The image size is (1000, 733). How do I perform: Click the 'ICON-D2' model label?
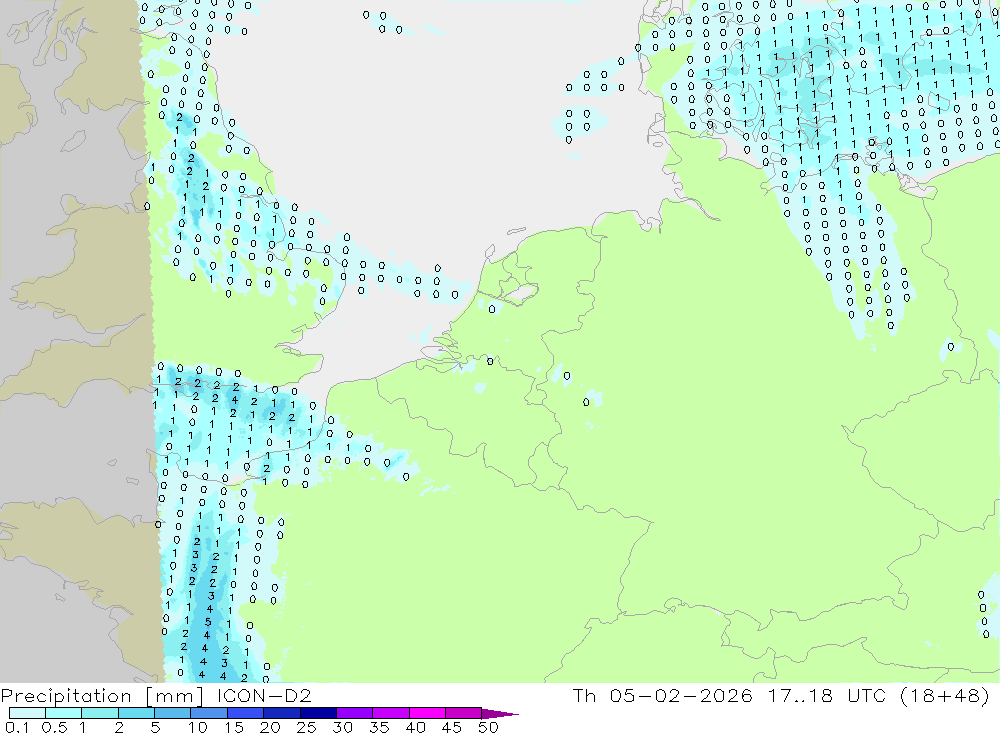[x=264, y=695]
